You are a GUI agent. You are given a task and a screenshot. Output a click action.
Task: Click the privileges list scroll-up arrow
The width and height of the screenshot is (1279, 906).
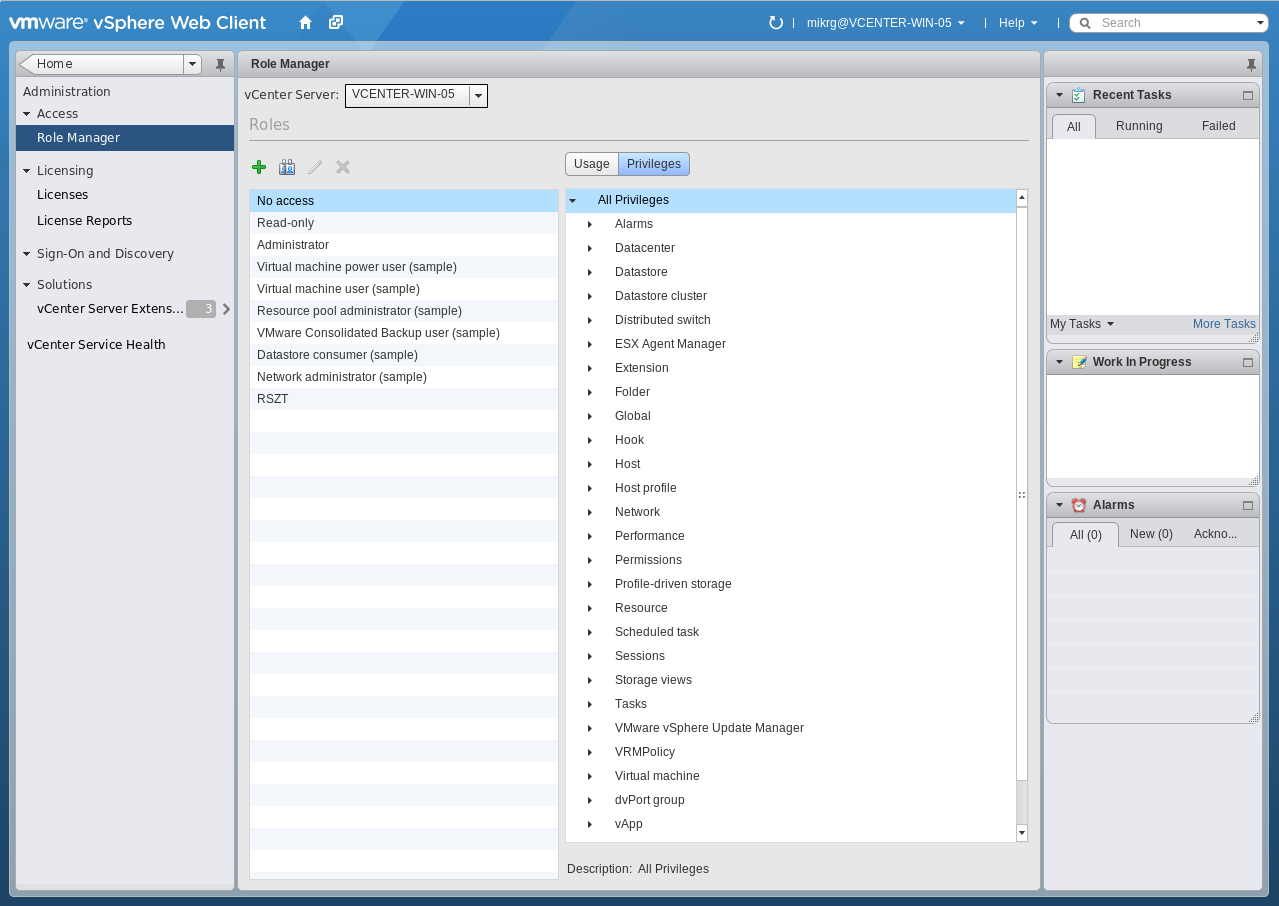point(1022,198)
